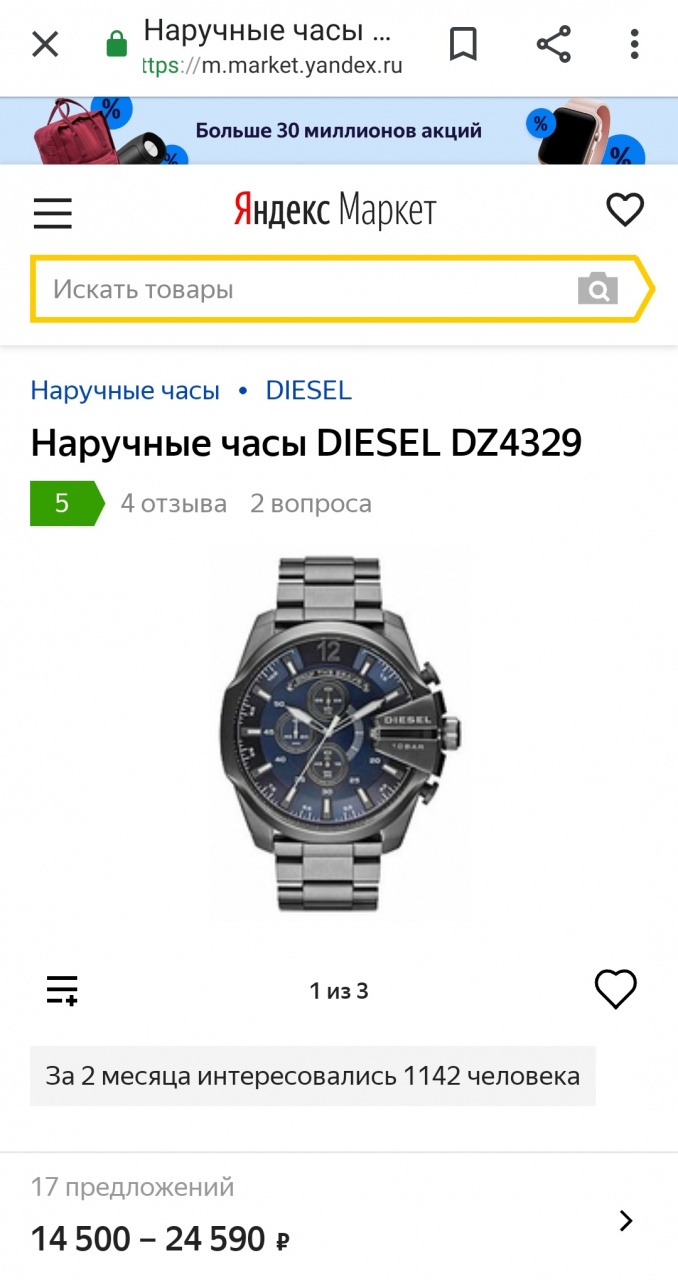Tap the green secure padlock icon
The height and width of the screenshot is (1280, 678).
117,44
